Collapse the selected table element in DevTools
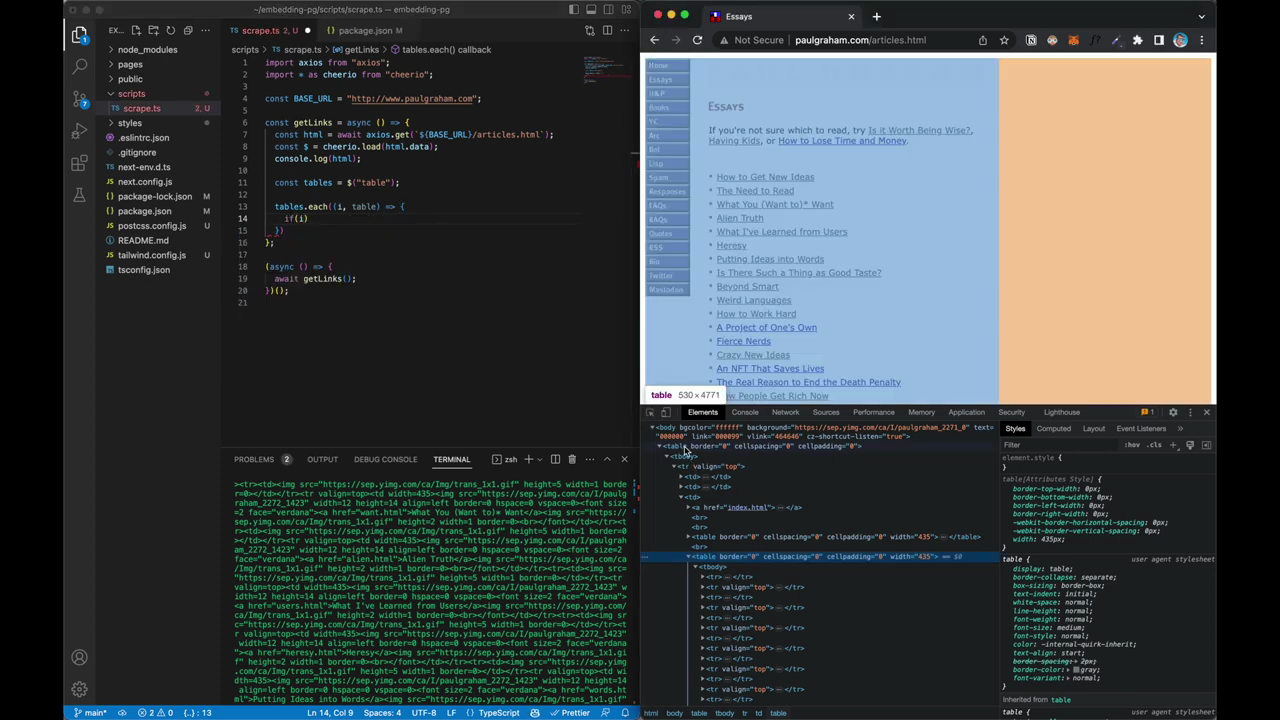1280x720 pixels. coord(688,557)
